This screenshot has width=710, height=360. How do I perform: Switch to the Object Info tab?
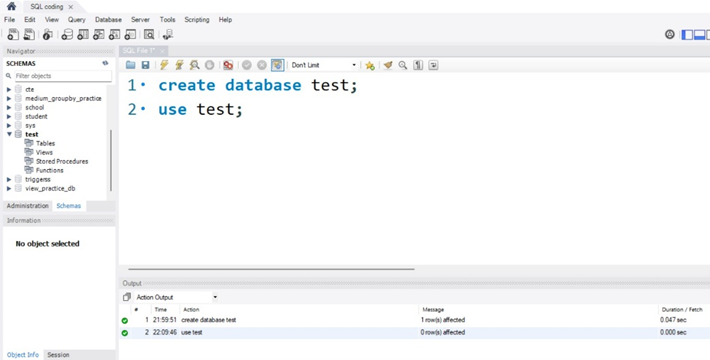[x=23, y=355]
